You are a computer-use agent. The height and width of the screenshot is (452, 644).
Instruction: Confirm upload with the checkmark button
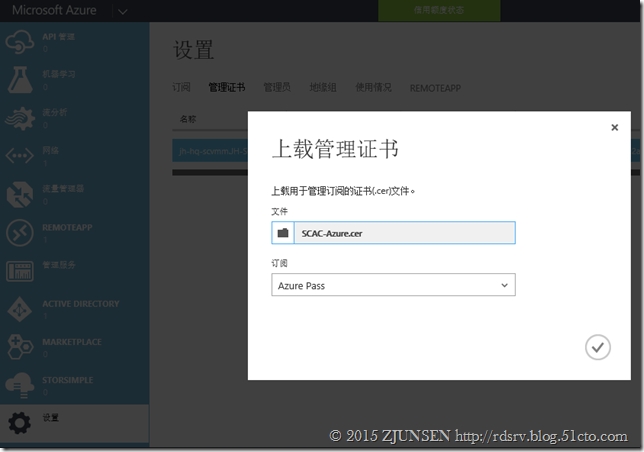coord(598,347)
